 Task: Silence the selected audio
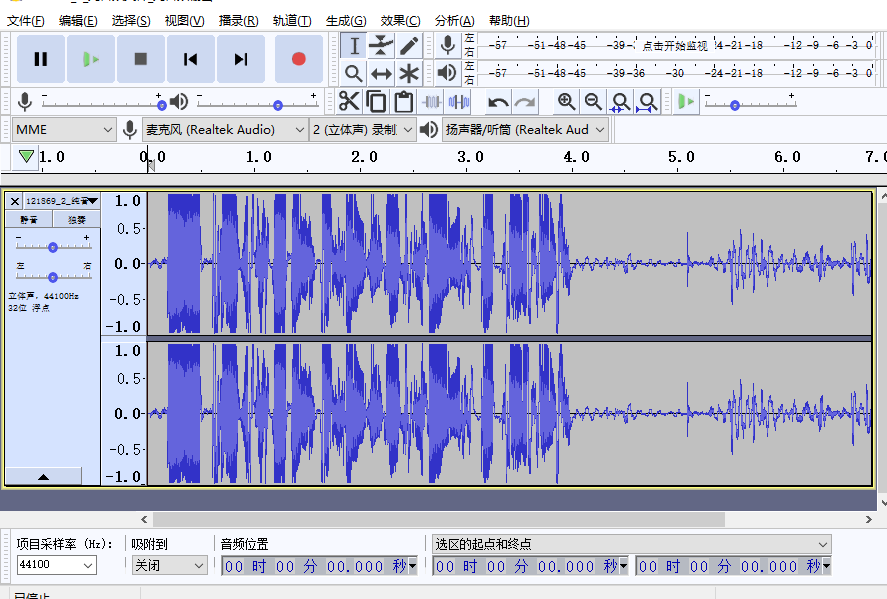point(459,102)
